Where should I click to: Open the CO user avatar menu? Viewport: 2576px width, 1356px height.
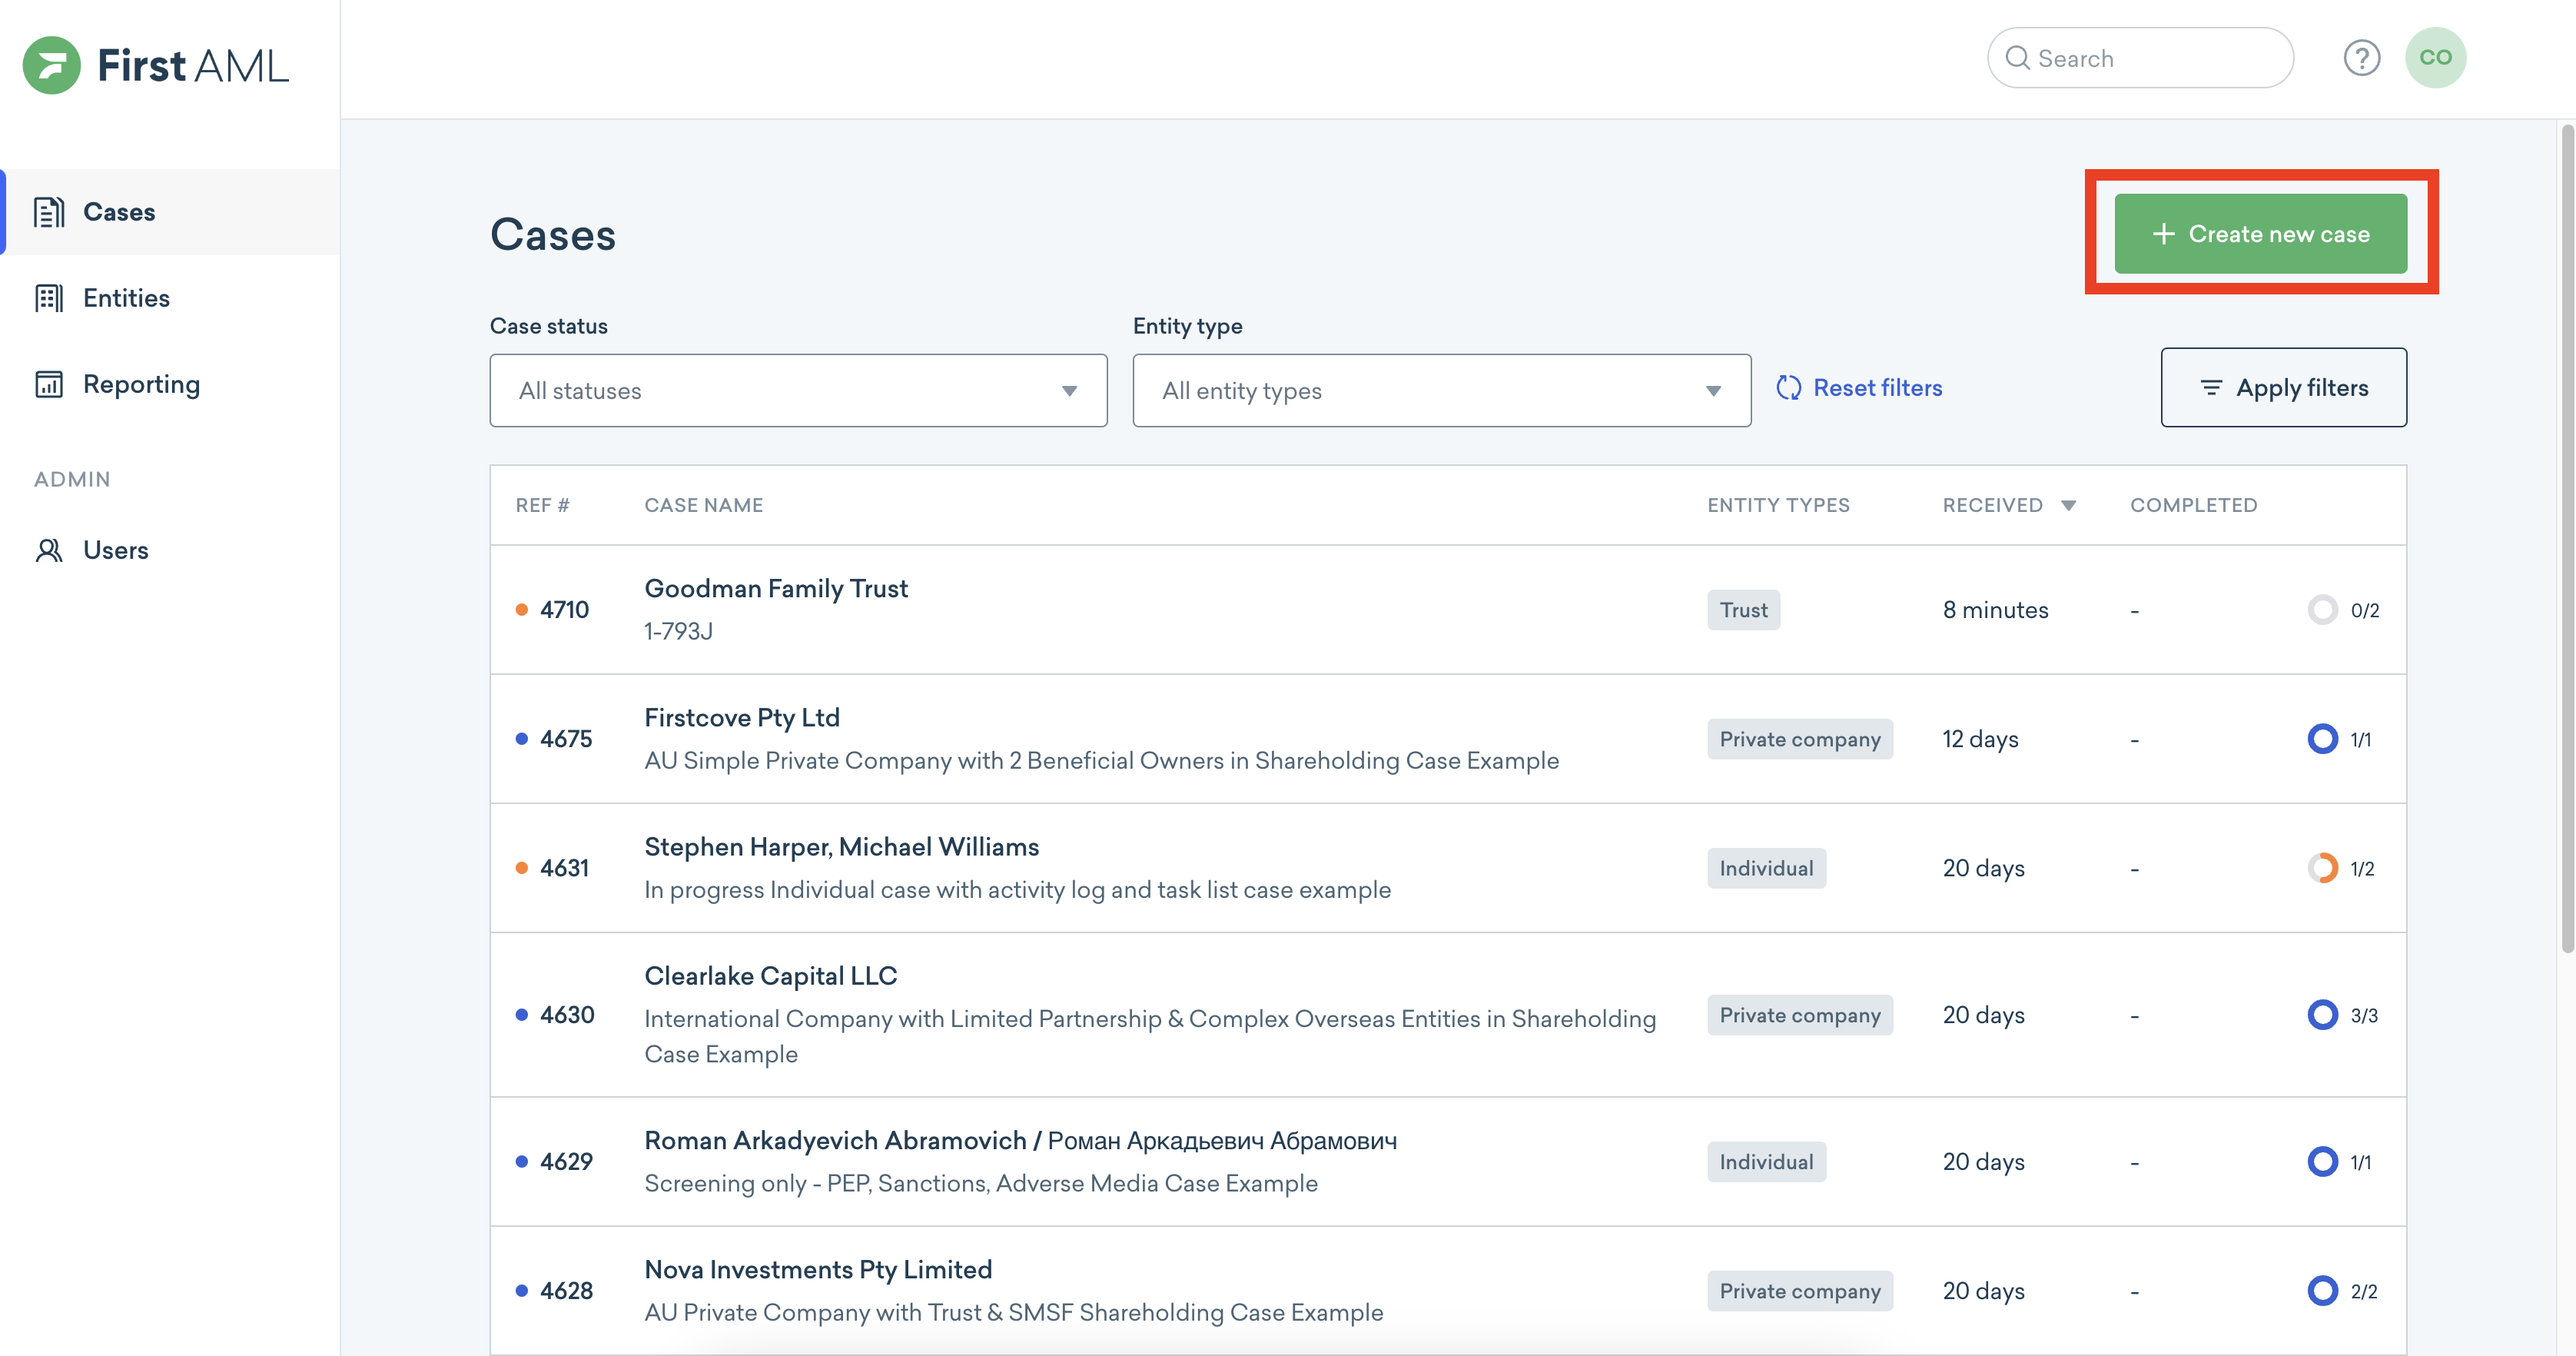click(2435, 58)
